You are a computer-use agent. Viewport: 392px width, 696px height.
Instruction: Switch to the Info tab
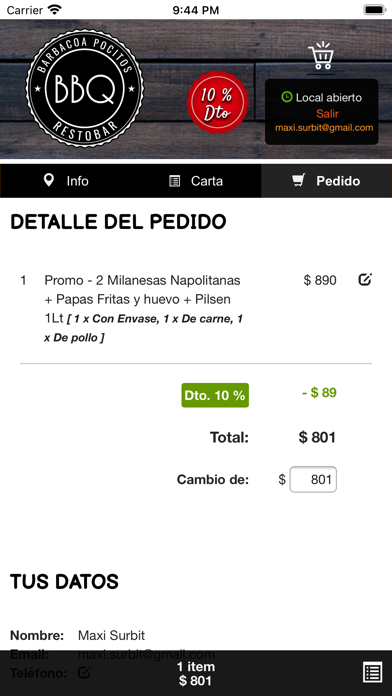click(66, 181)
